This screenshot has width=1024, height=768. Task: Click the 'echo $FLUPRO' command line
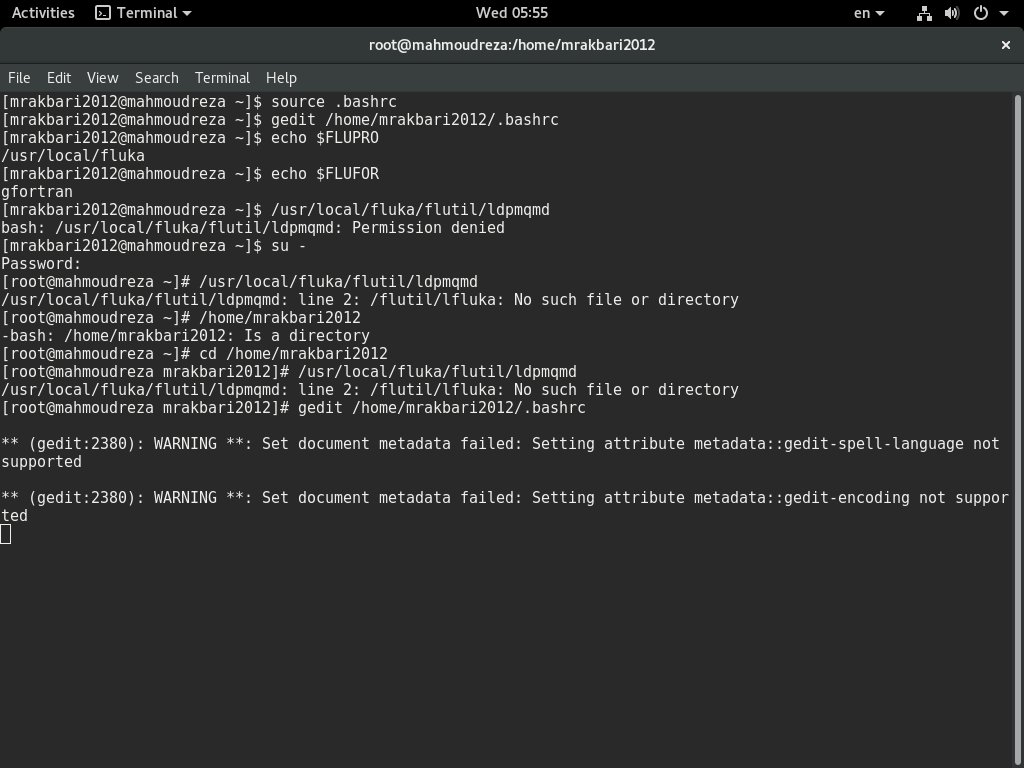click(x=190, y=138)
